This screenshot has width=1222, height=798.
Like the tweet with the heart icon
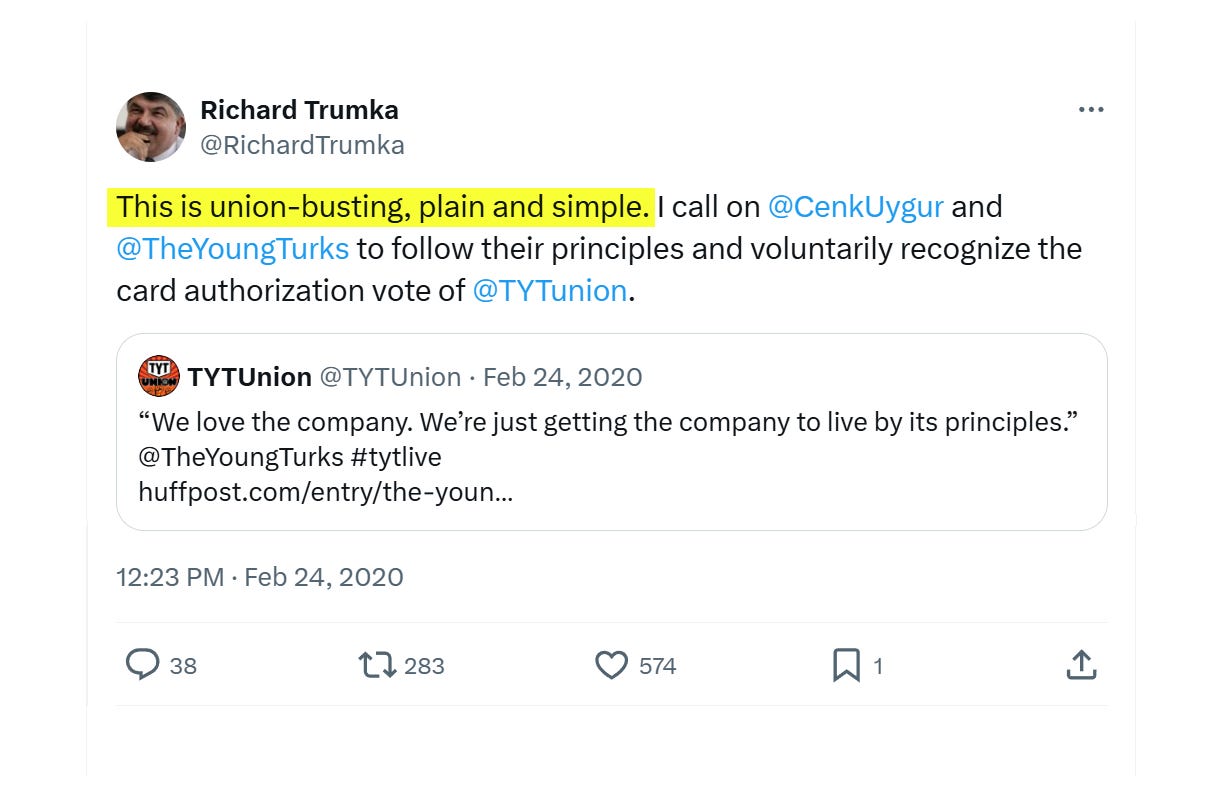point(611,665)
